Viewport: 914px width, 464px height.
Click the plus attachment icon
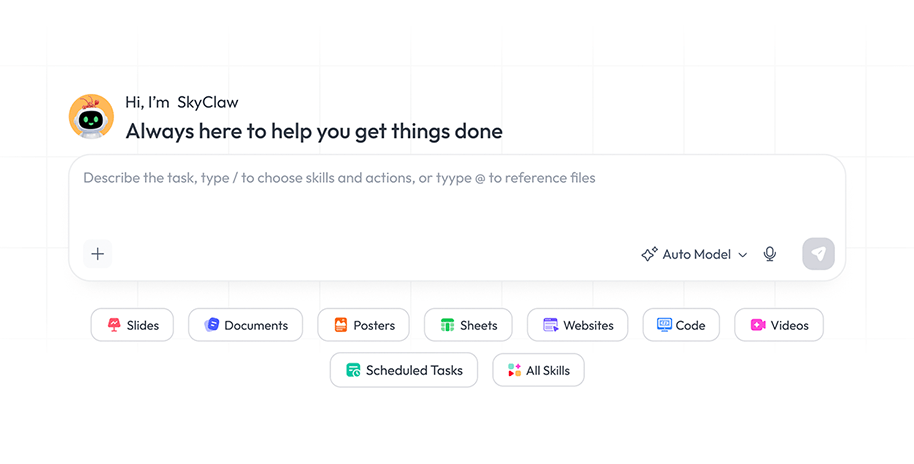(x=97, y=254)
